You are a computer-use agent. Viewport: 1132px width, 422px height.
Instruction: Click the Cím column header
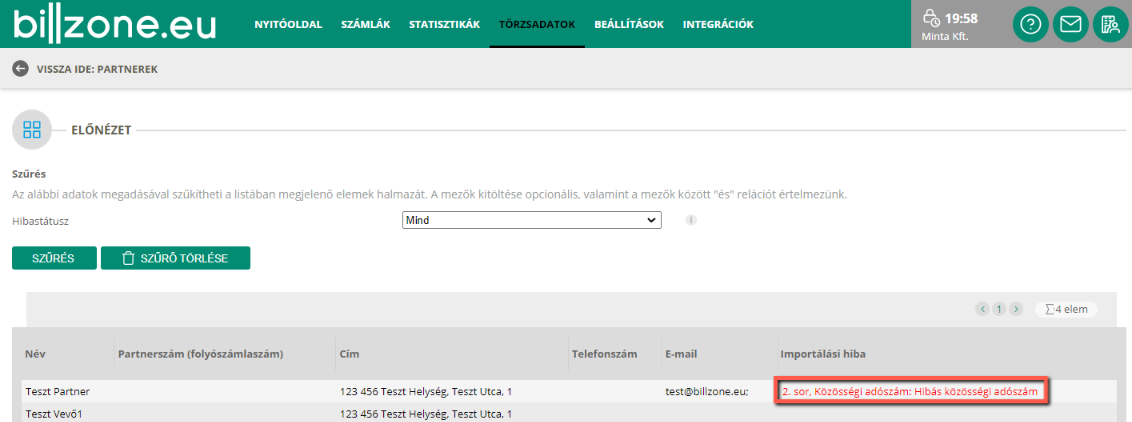click(349, 354)
